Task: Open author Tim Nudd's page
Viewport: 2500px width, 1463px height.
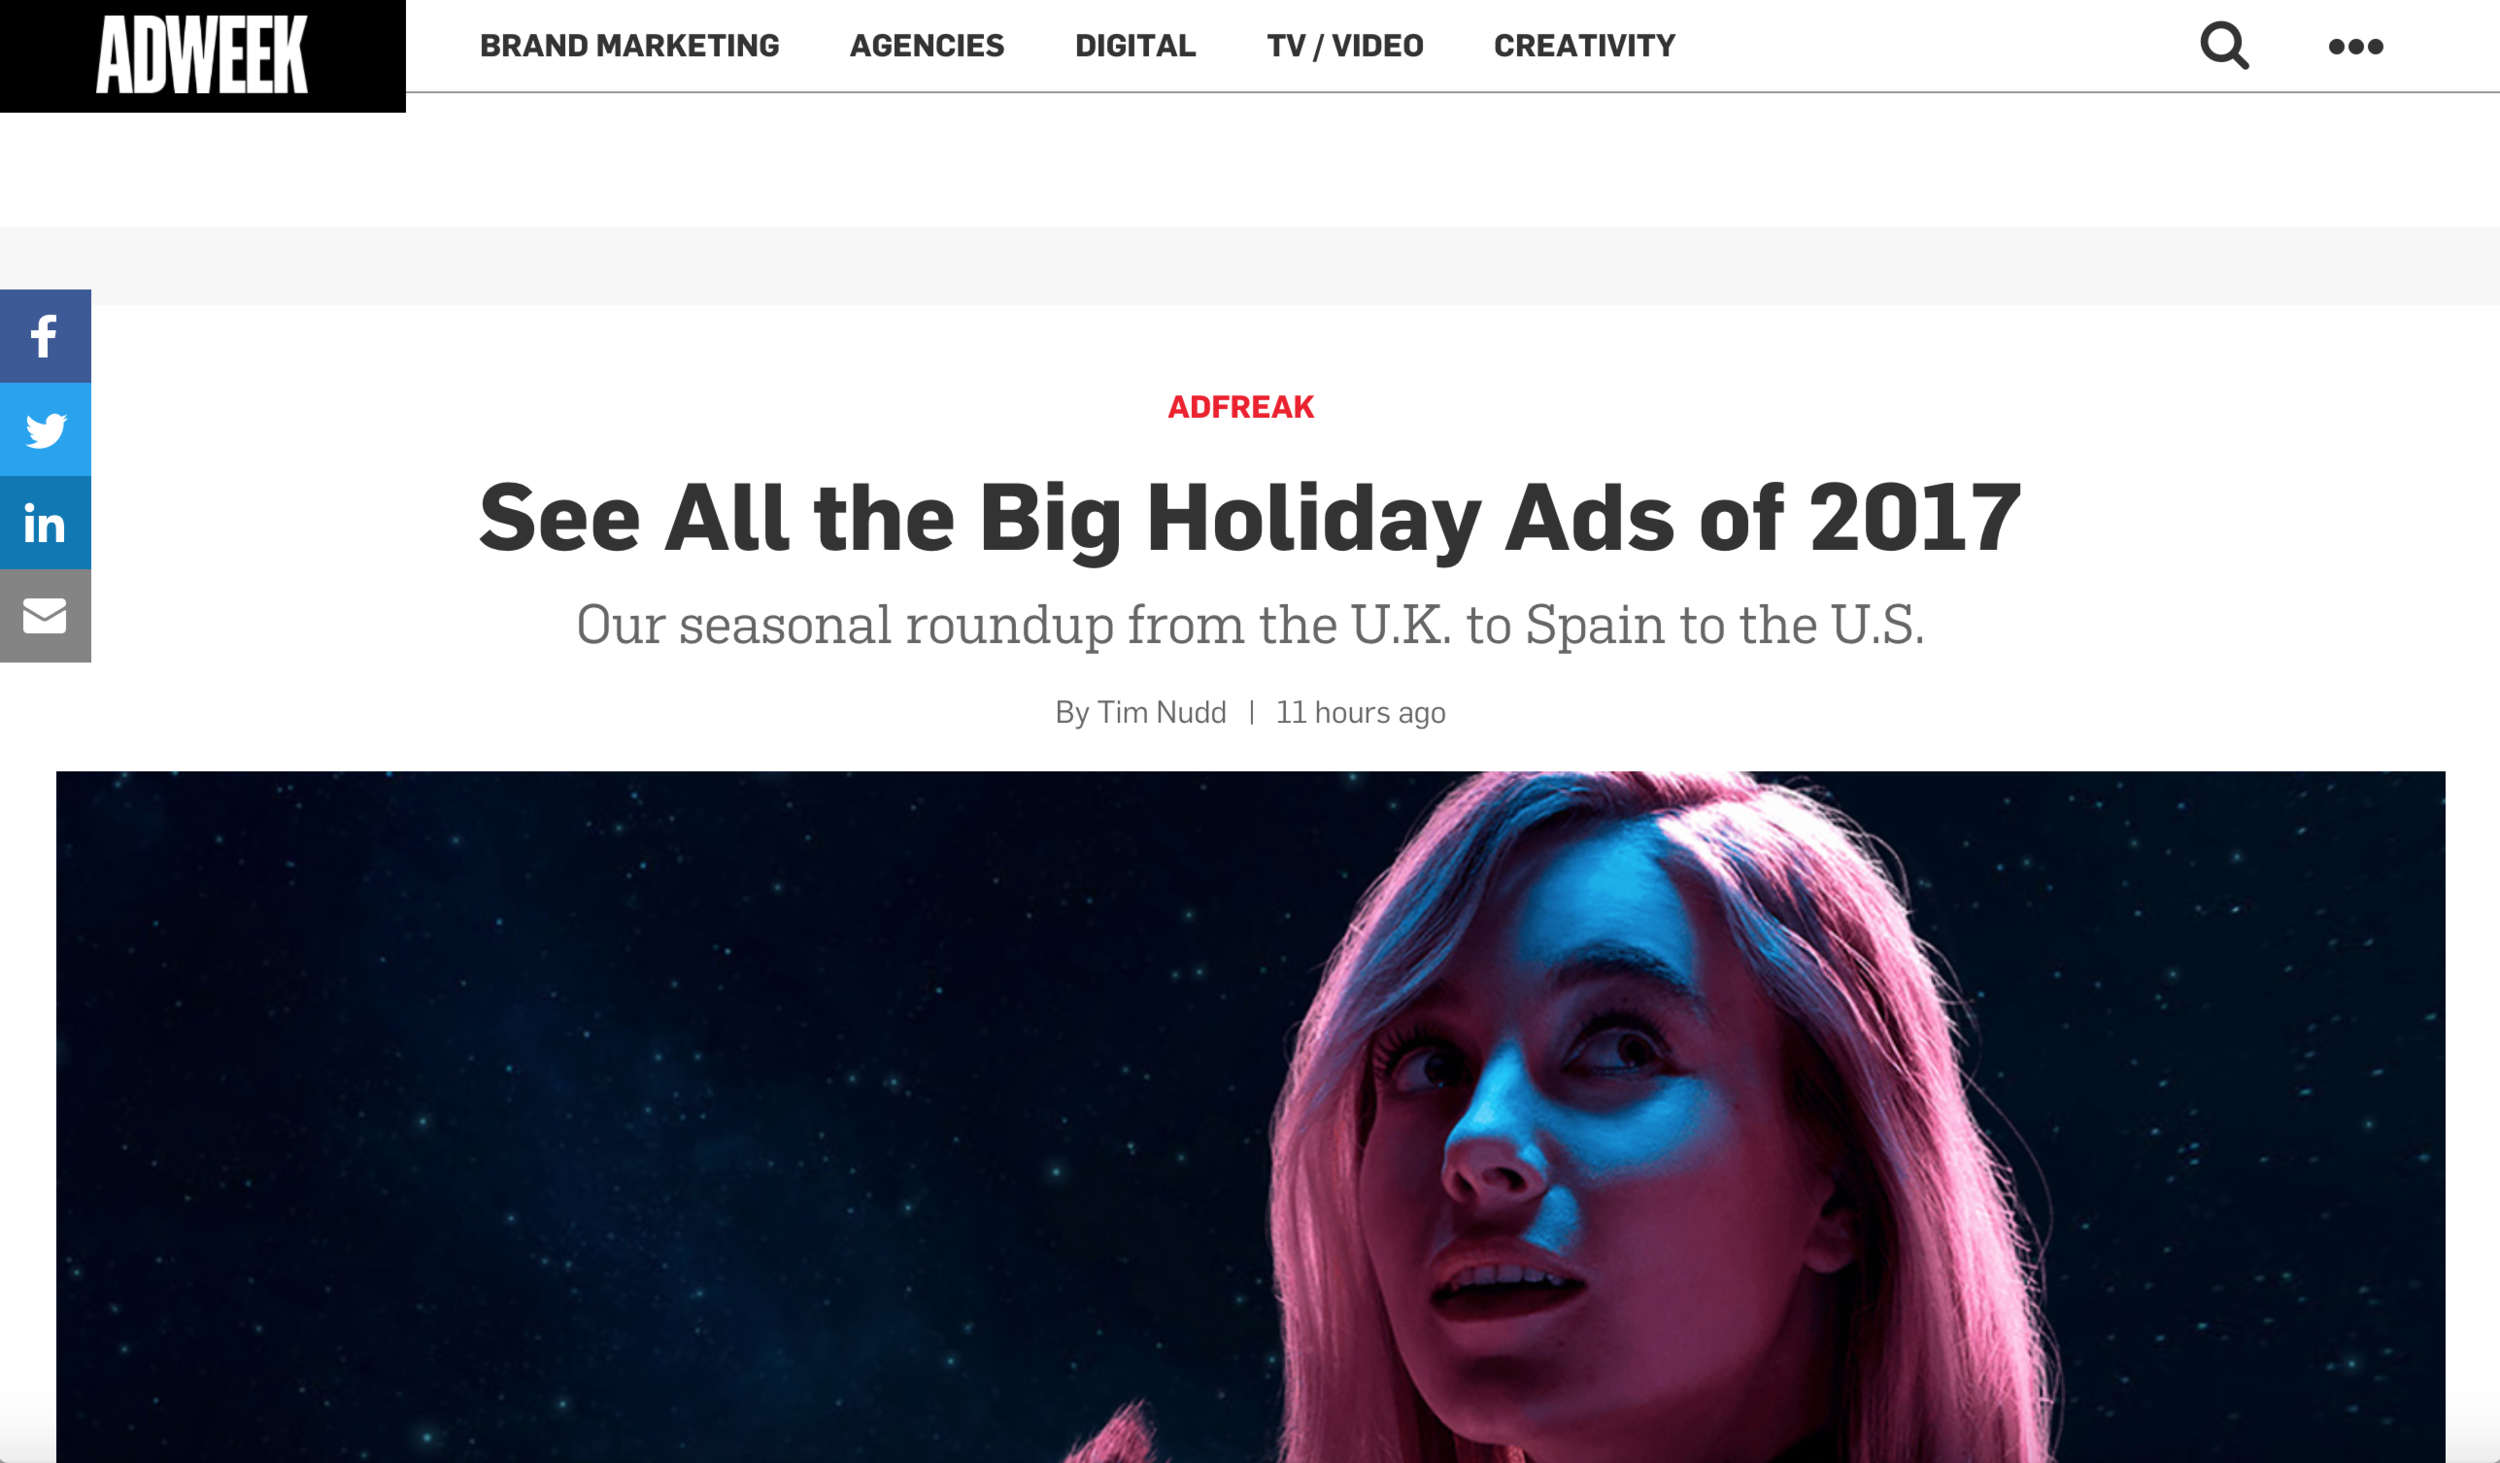Action: click(x=1161, y=712)
